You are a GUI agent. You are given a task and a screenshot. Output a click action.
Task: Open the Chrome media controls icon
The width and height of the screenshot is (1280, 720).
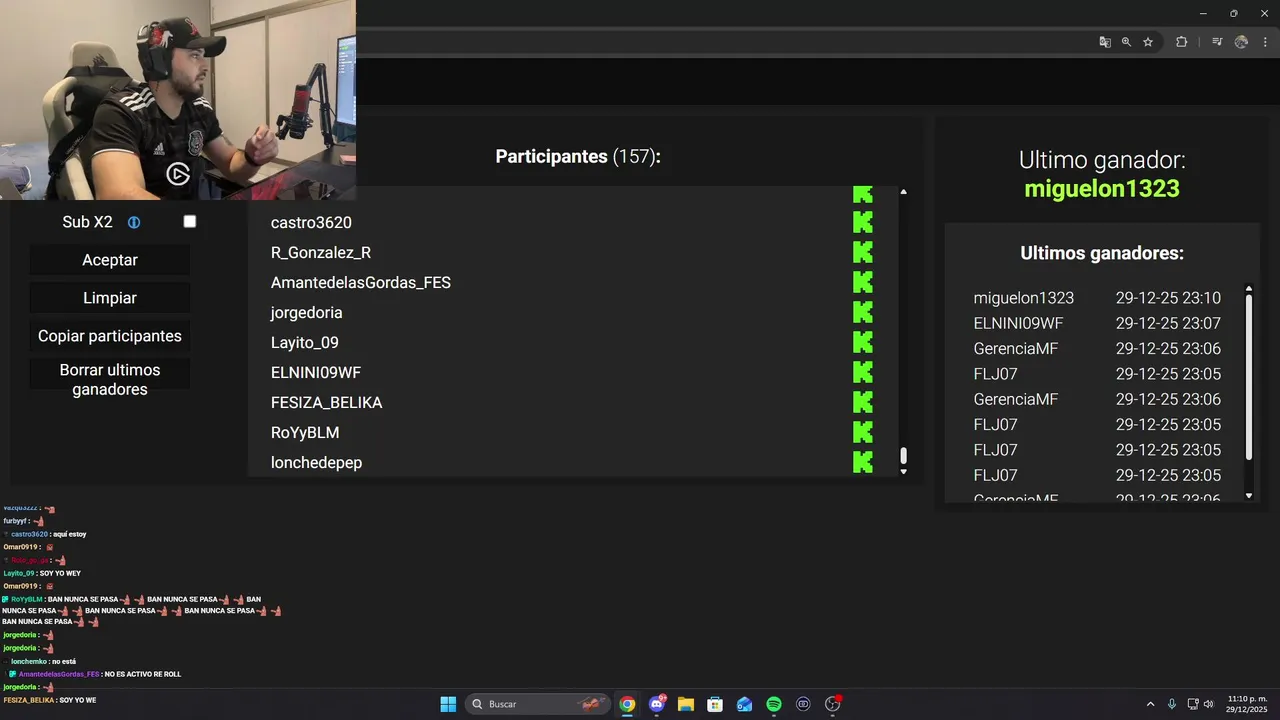(x=1217, y=42)
